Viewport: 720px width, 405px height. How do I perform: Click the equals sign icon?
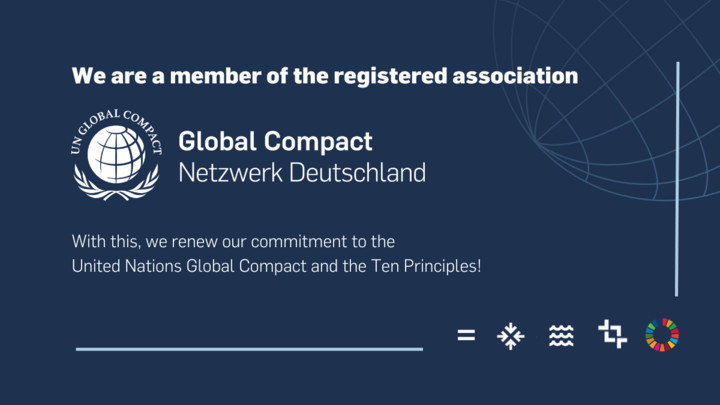click(466, 335)
